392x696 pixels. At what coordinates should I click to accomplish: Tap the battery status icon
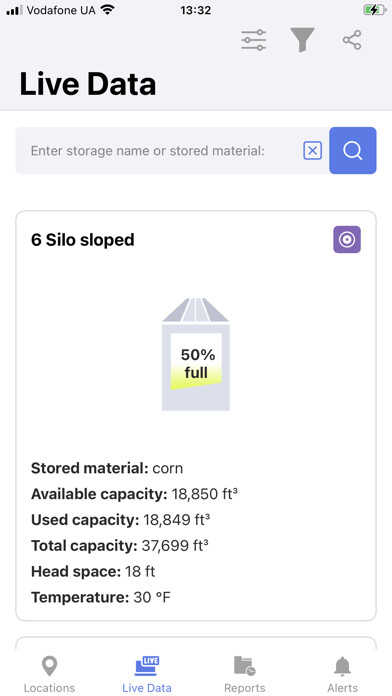point(374,10)
